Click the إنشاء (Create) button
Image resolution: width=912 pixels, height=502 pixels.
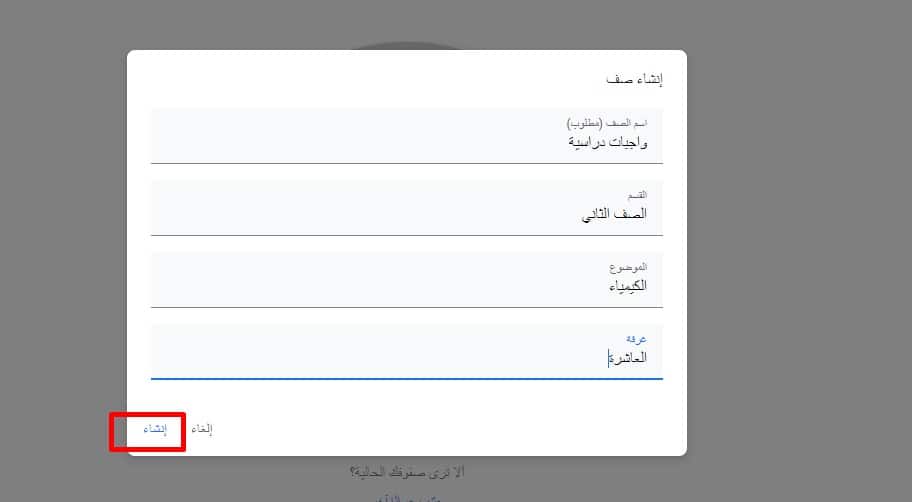(154, 429)
